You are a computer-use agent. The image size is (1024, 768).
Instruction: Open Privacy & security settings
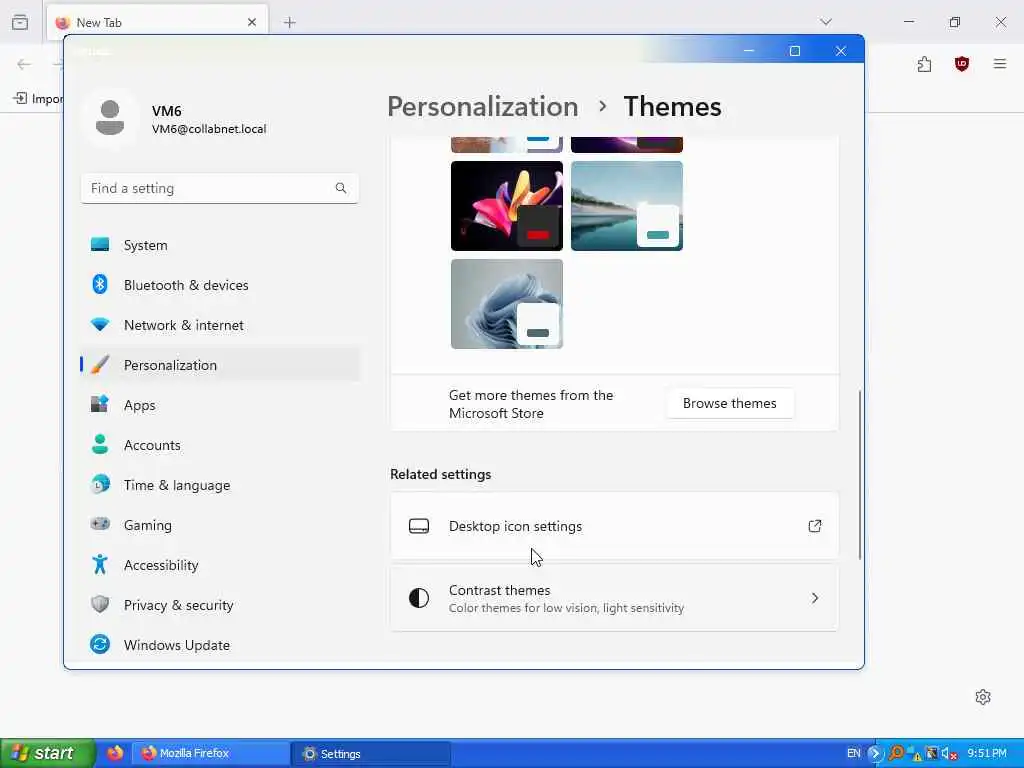coord(220,605)
